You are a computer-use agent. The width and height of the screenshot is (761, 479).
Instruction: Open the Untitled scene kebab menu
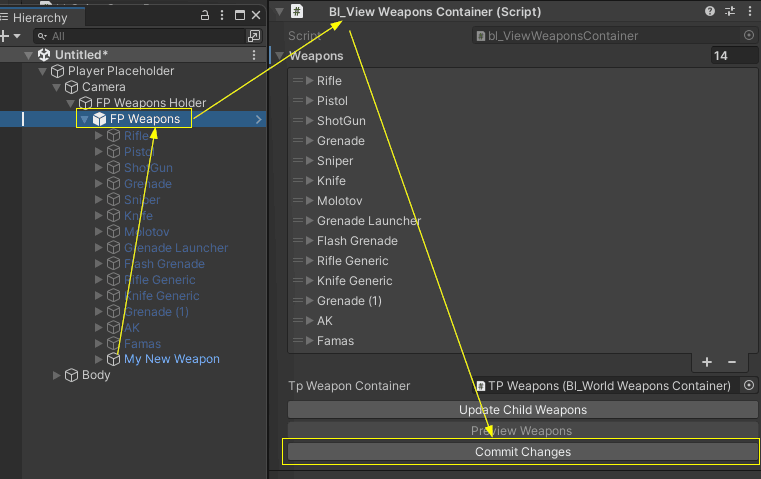pos(254,54)
